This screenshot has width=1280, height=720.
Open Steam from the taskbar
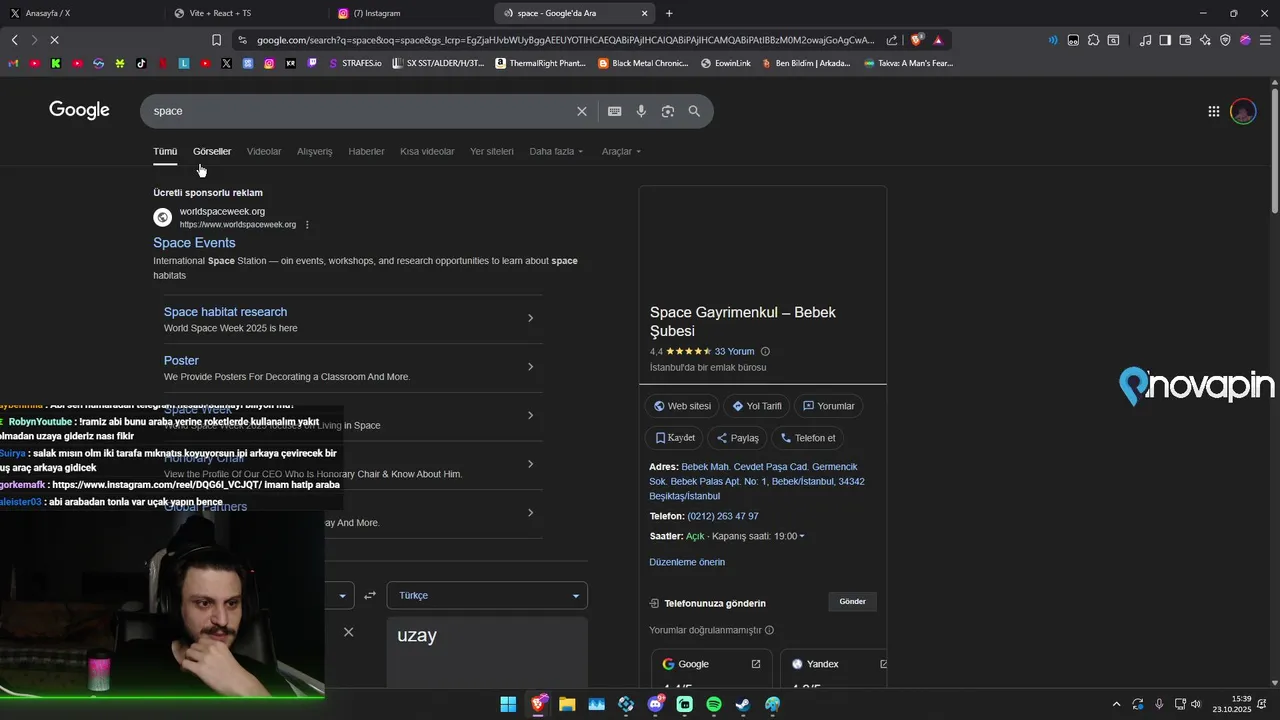click(x=743, y=704)
